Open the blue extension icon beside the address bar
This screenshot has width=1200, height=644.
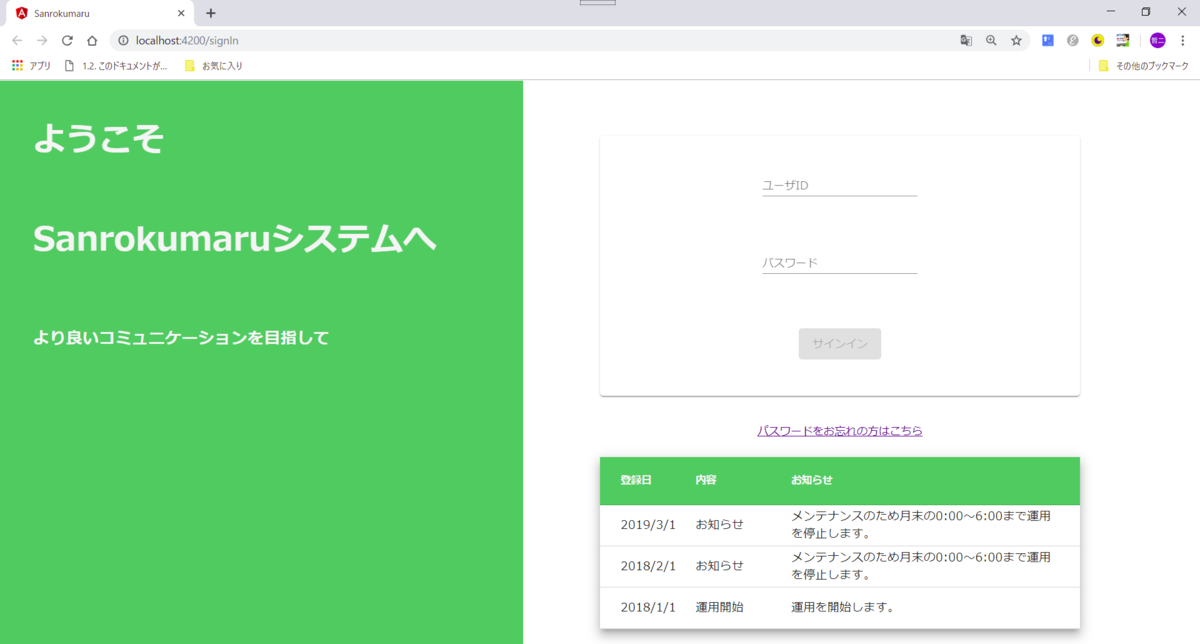(1047, 40)
